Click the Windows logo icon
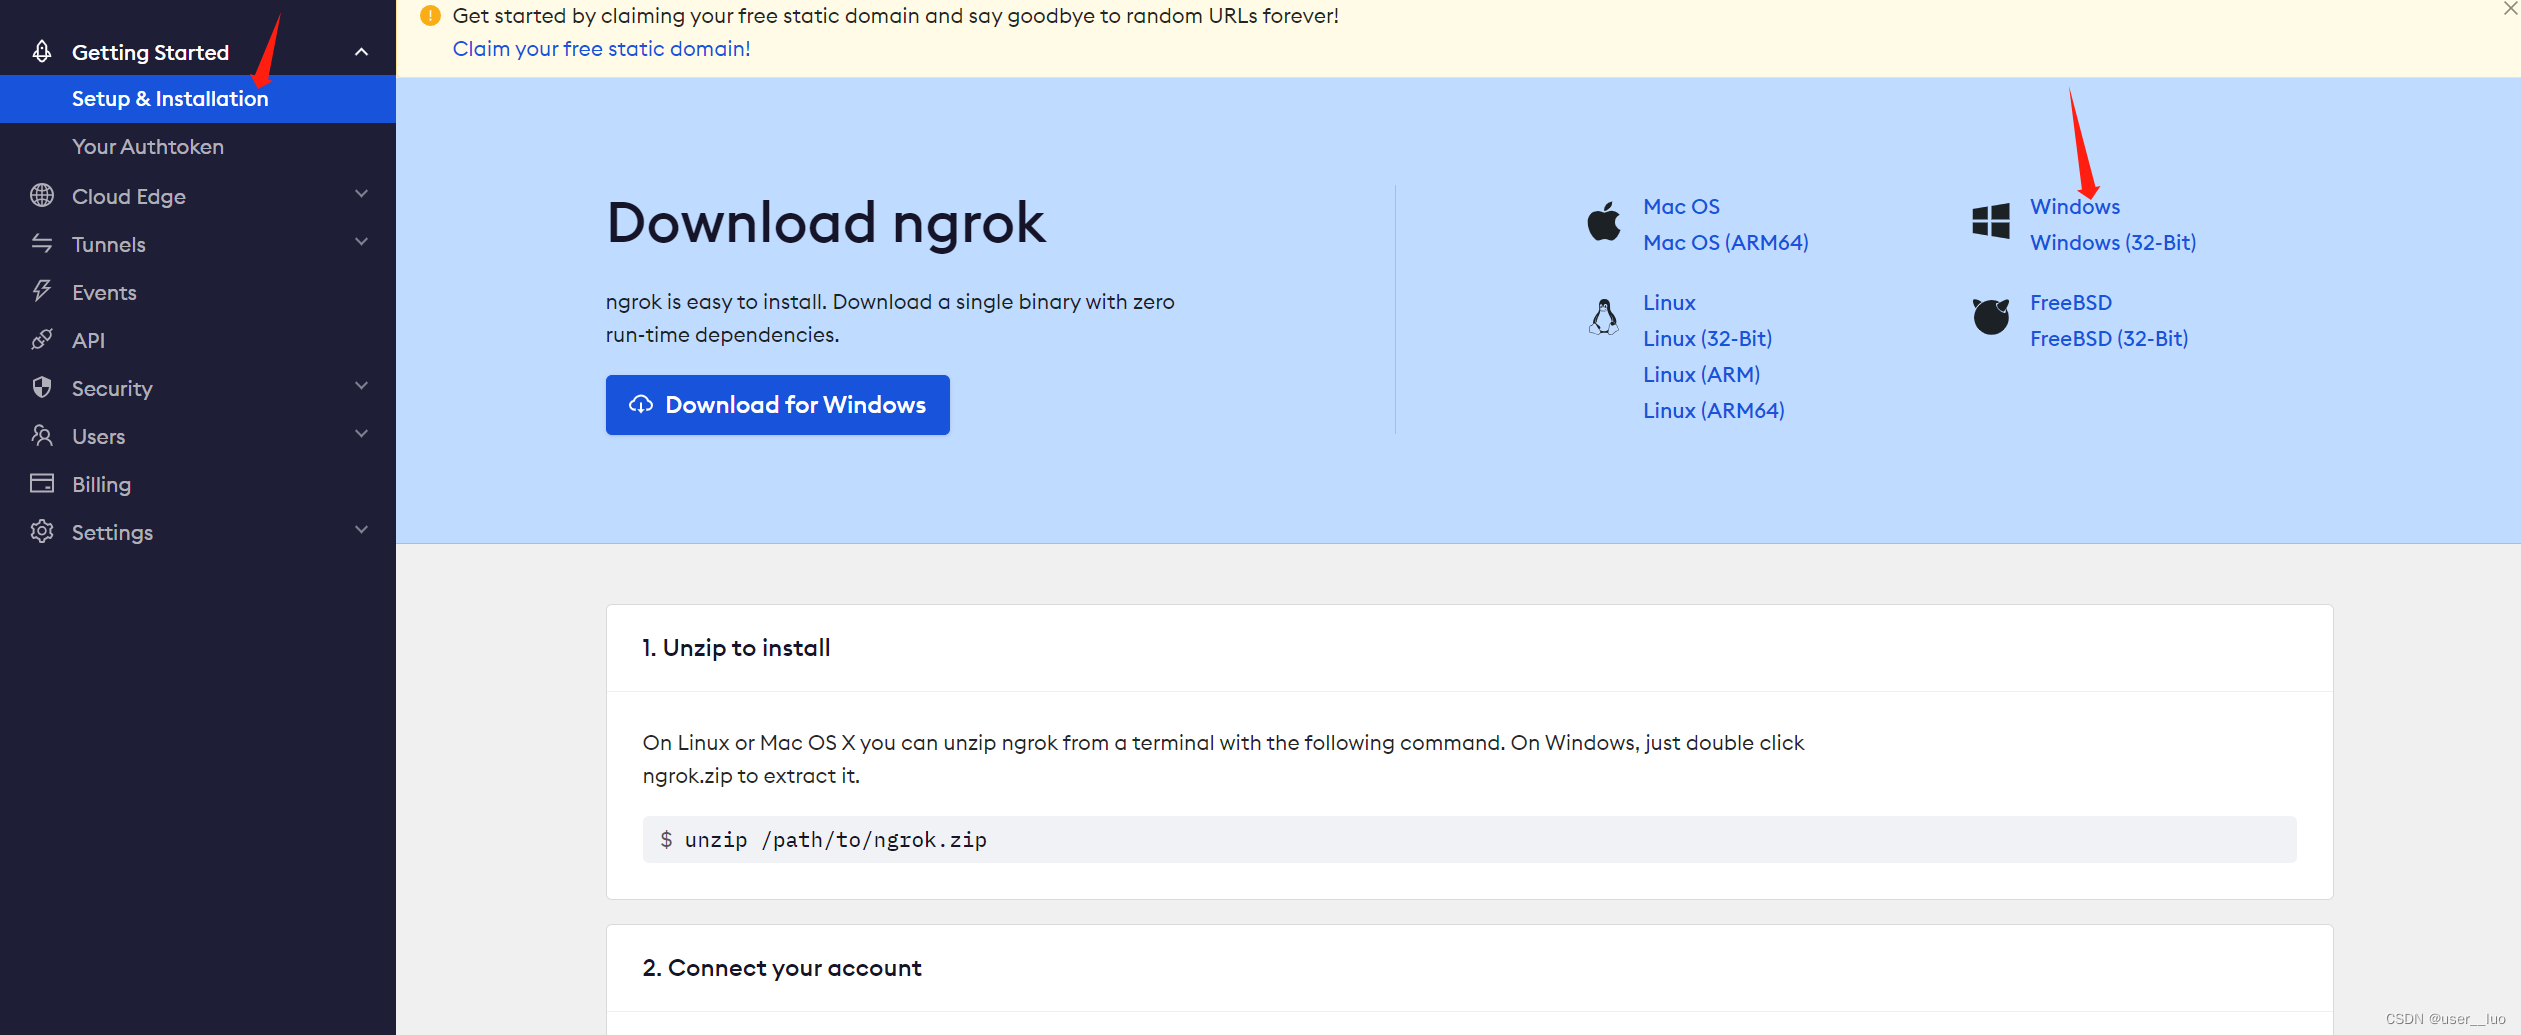The width and height of the screenshot is (2521, 1035). click(x=1990, y=221)
